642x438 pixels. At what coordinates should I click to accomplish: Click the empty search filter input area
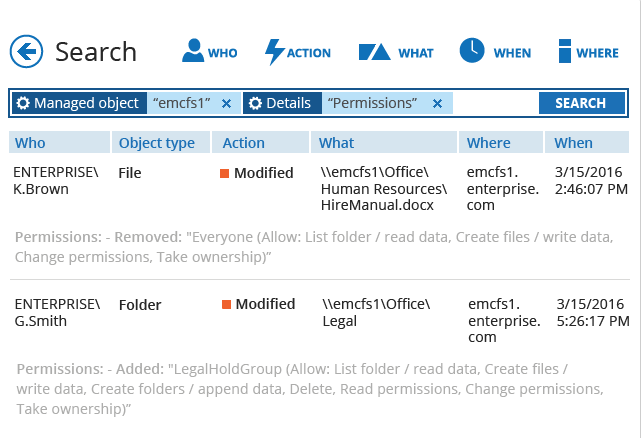click(495, 103)
